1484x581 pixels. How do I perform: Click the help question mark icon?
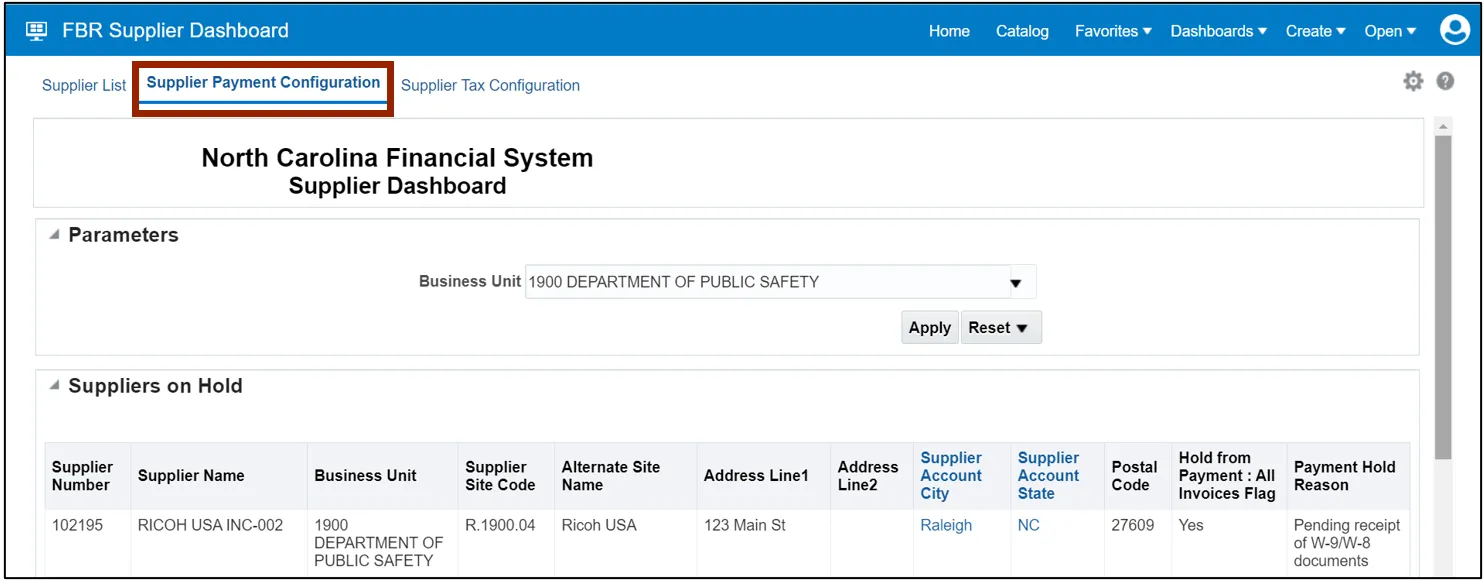(1445, 82)
